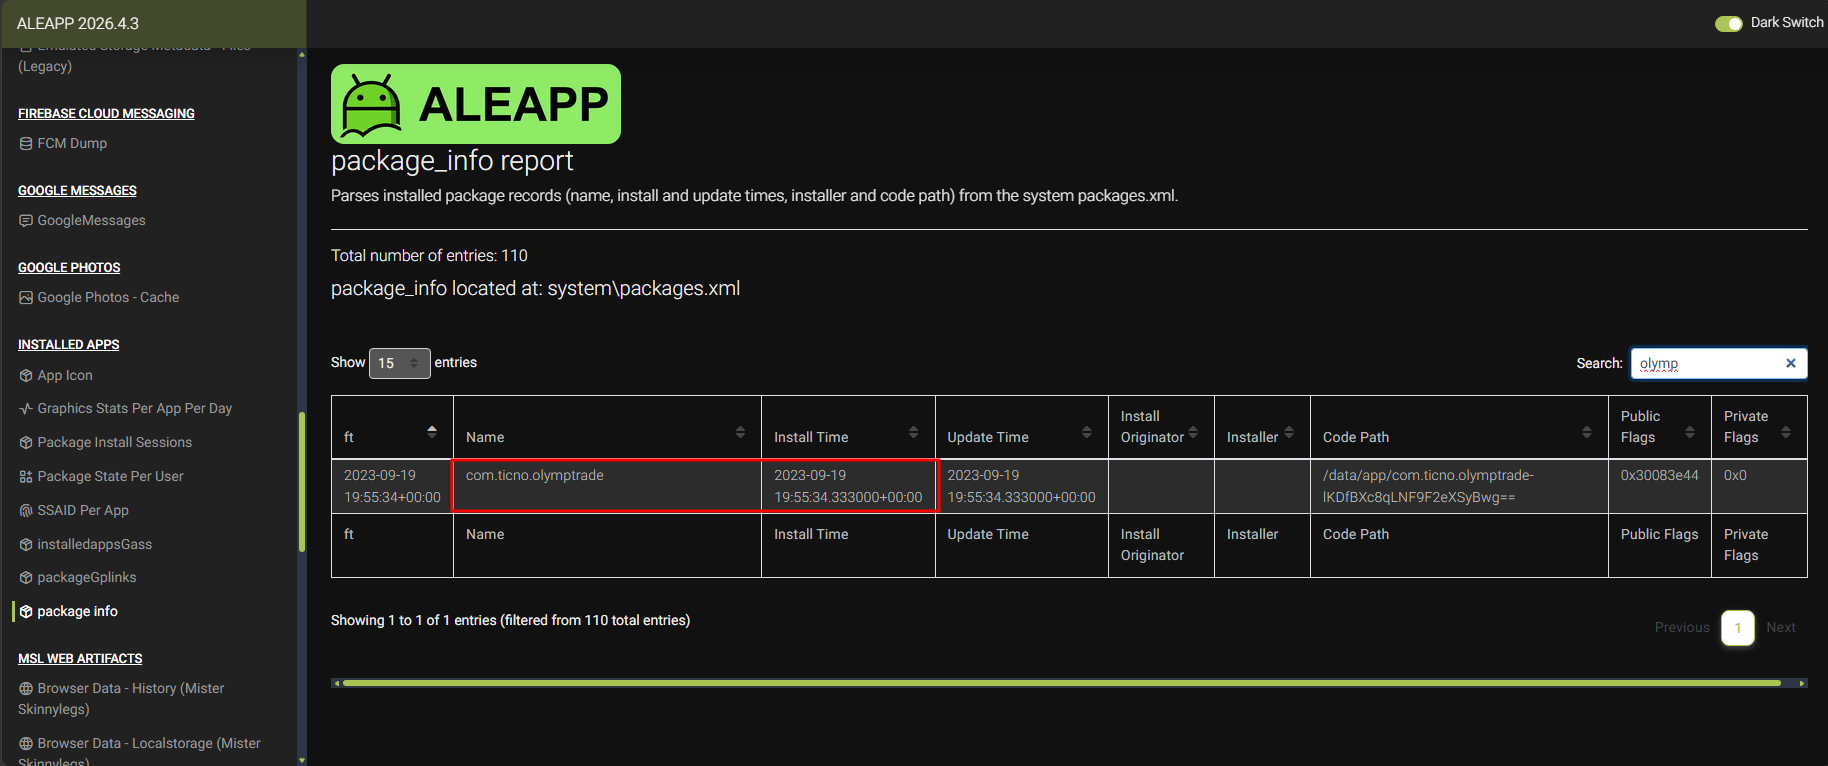Click the Package Install Sessions icon
1828x766 pixels.
click(x=26, y=442)
